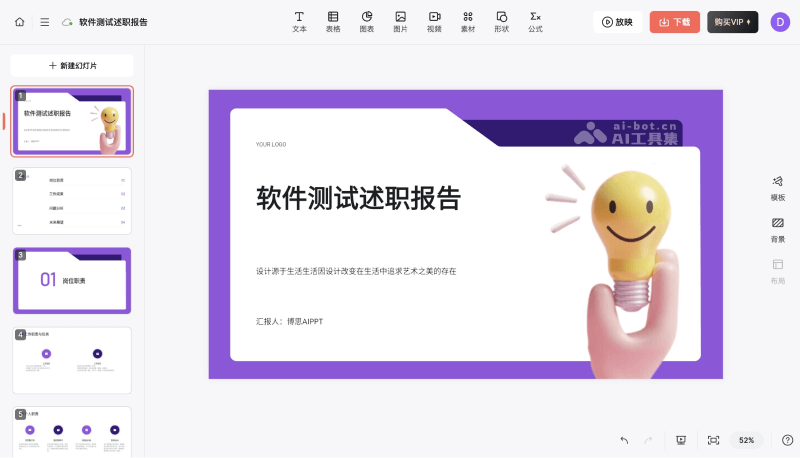
Task: Select the 文本 (Text) tool
Action: [x=299, y=21]
